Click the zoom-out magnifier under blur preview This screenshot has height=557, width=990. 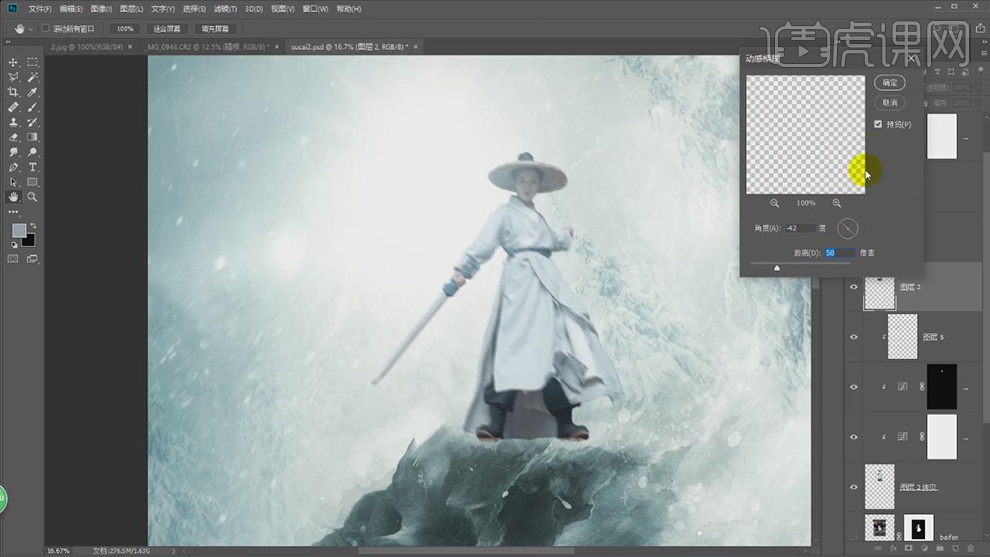[x=774, y=203]
